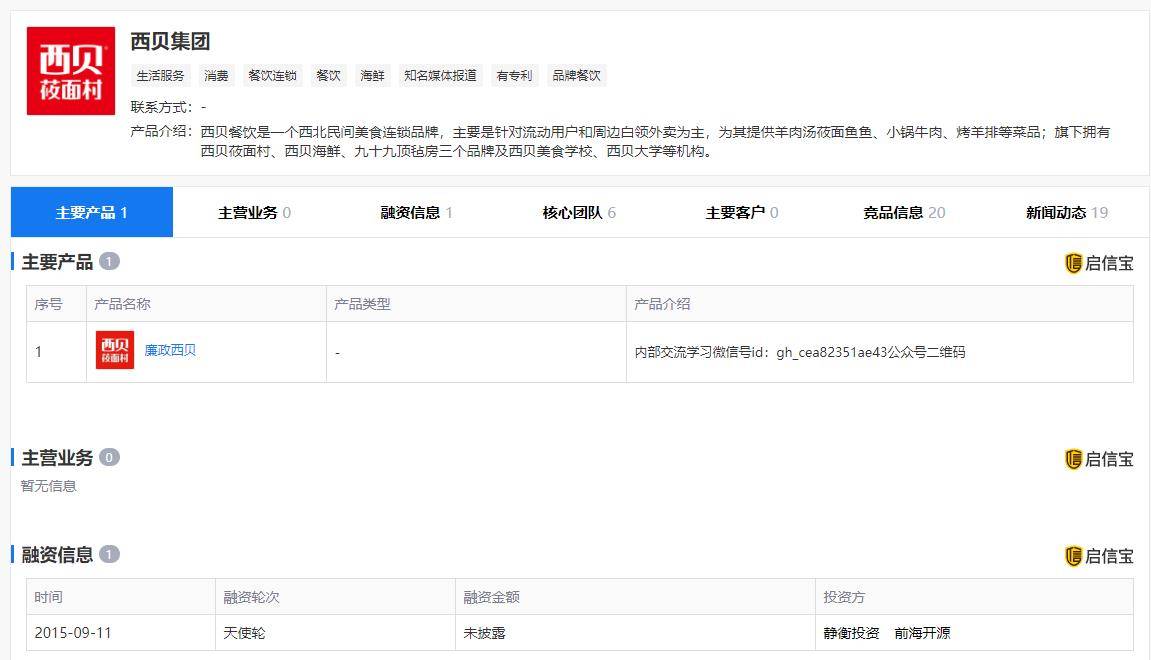Click the 餐饮连锁 tag
1151x660 pixels.
point(272,76)
